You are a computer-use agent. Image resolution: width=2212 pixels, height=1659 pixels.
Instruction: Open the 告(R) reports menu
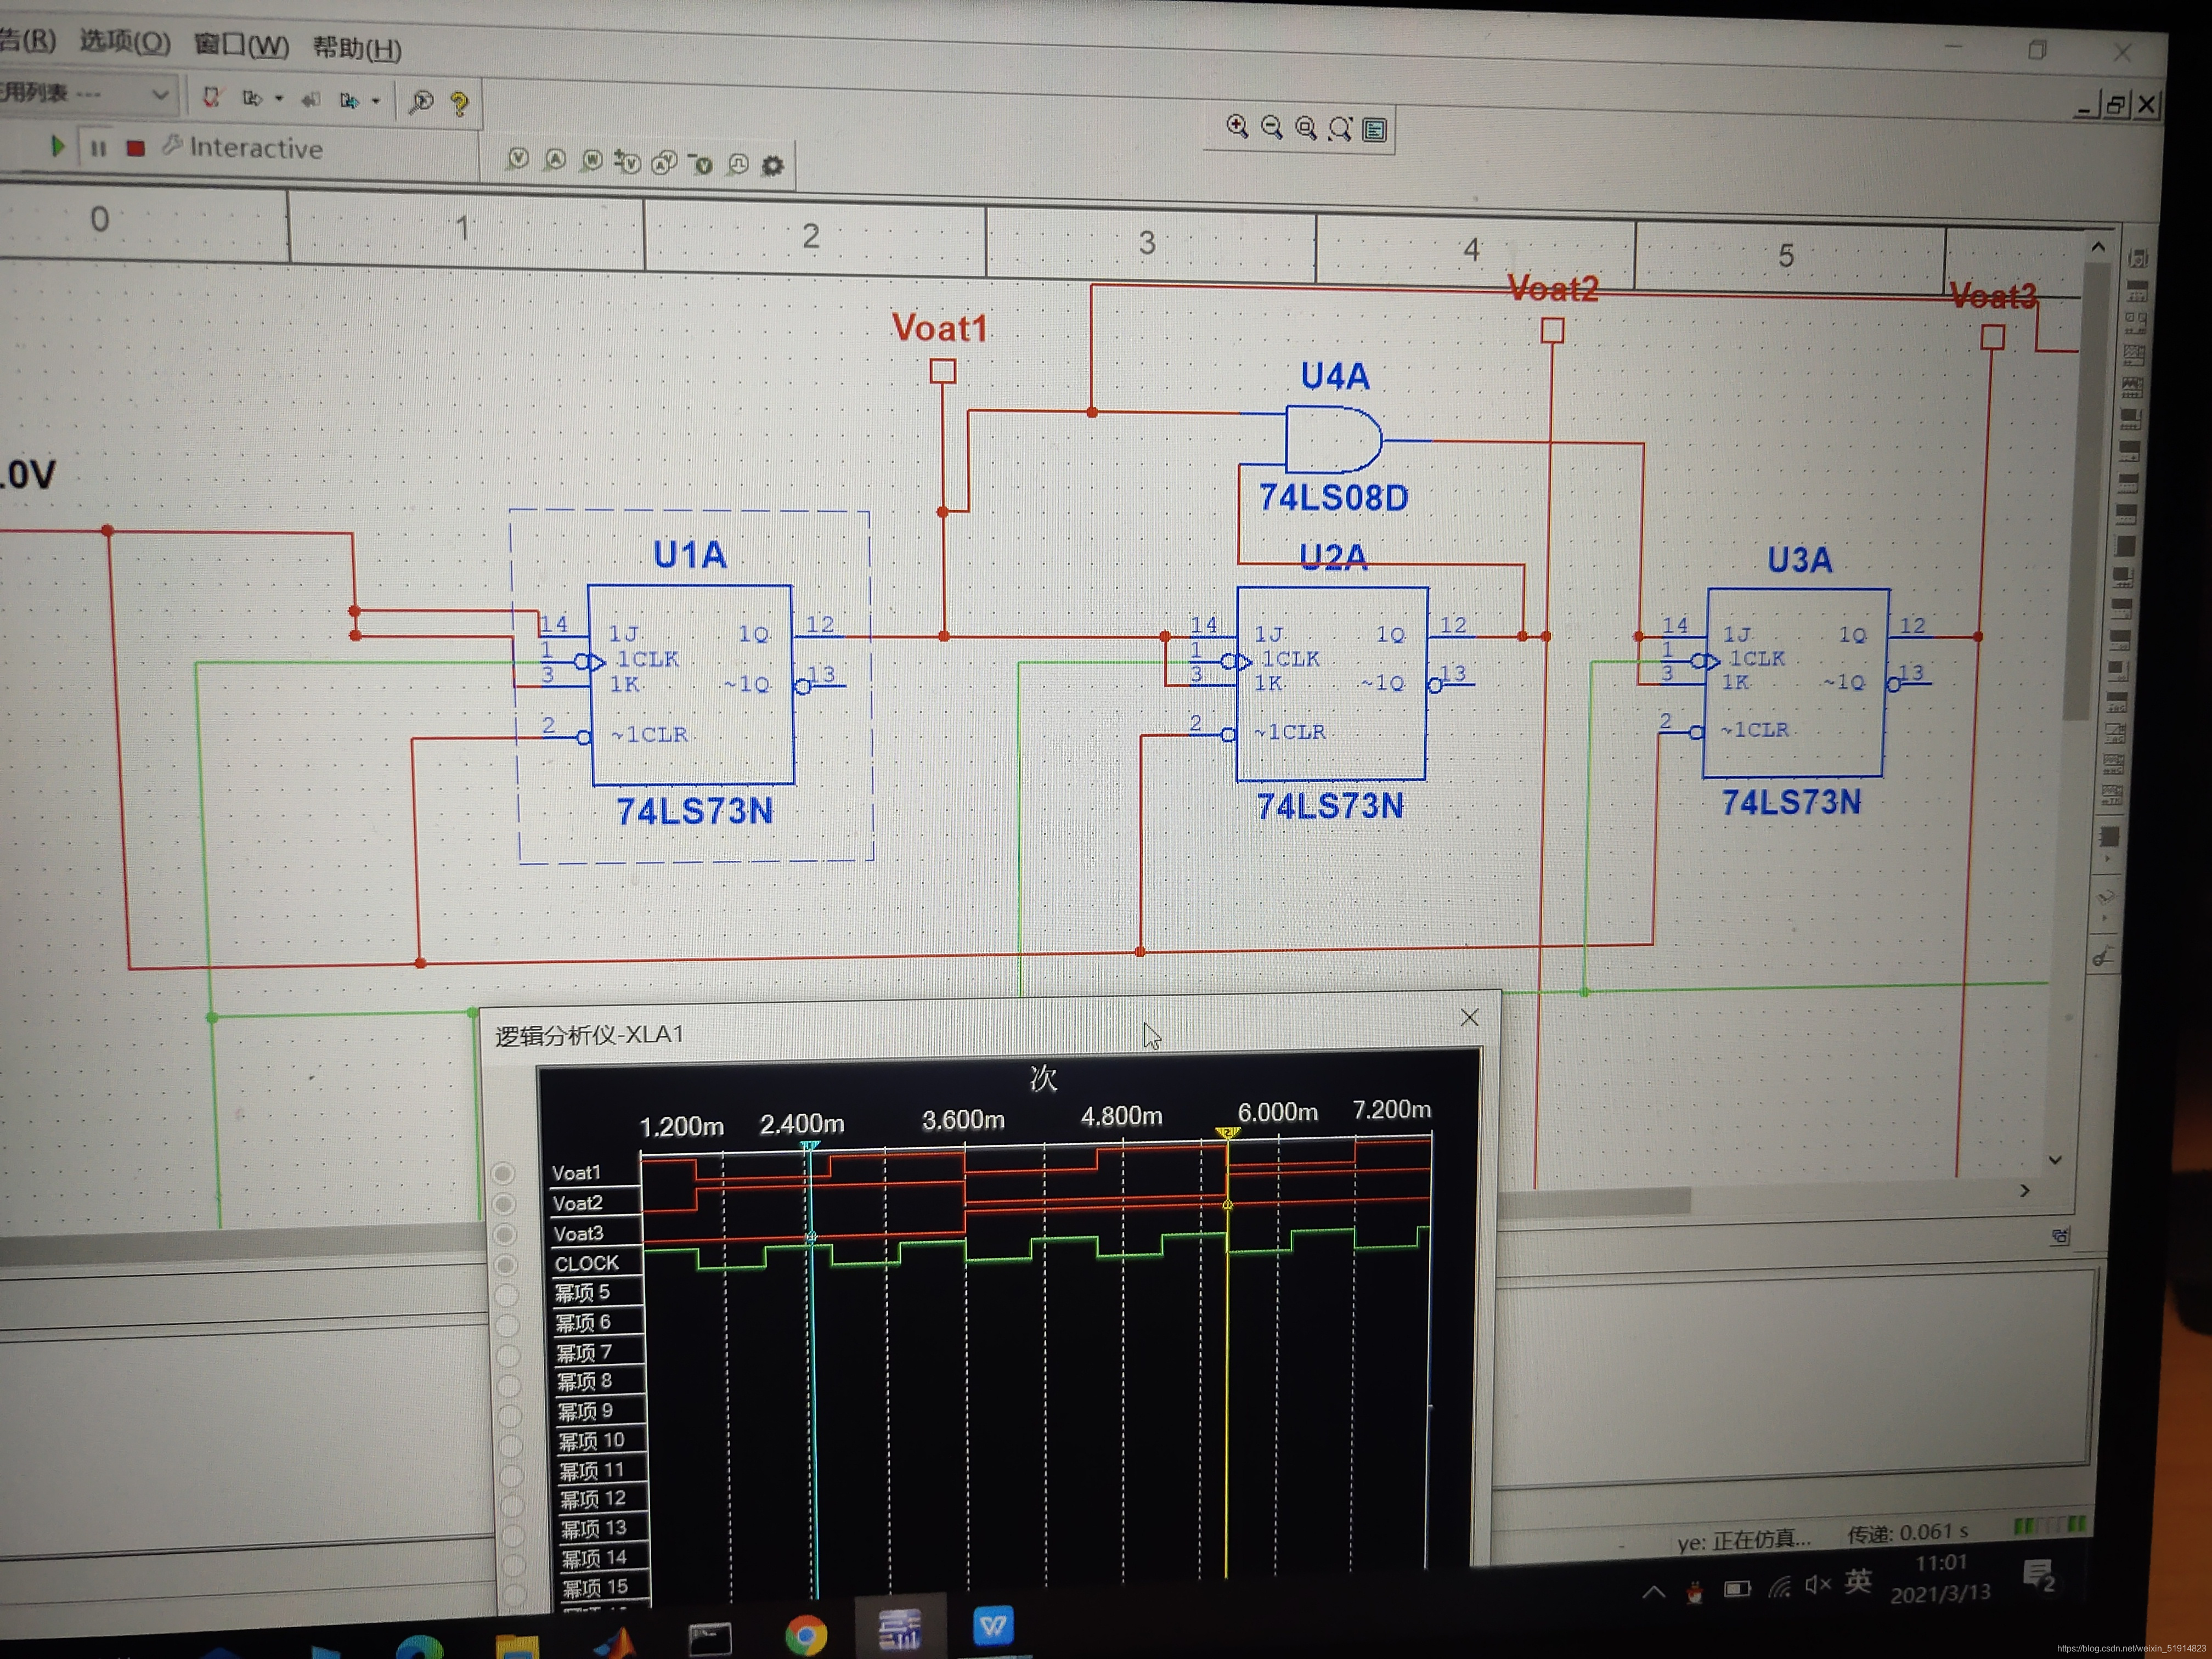(27, 40)
